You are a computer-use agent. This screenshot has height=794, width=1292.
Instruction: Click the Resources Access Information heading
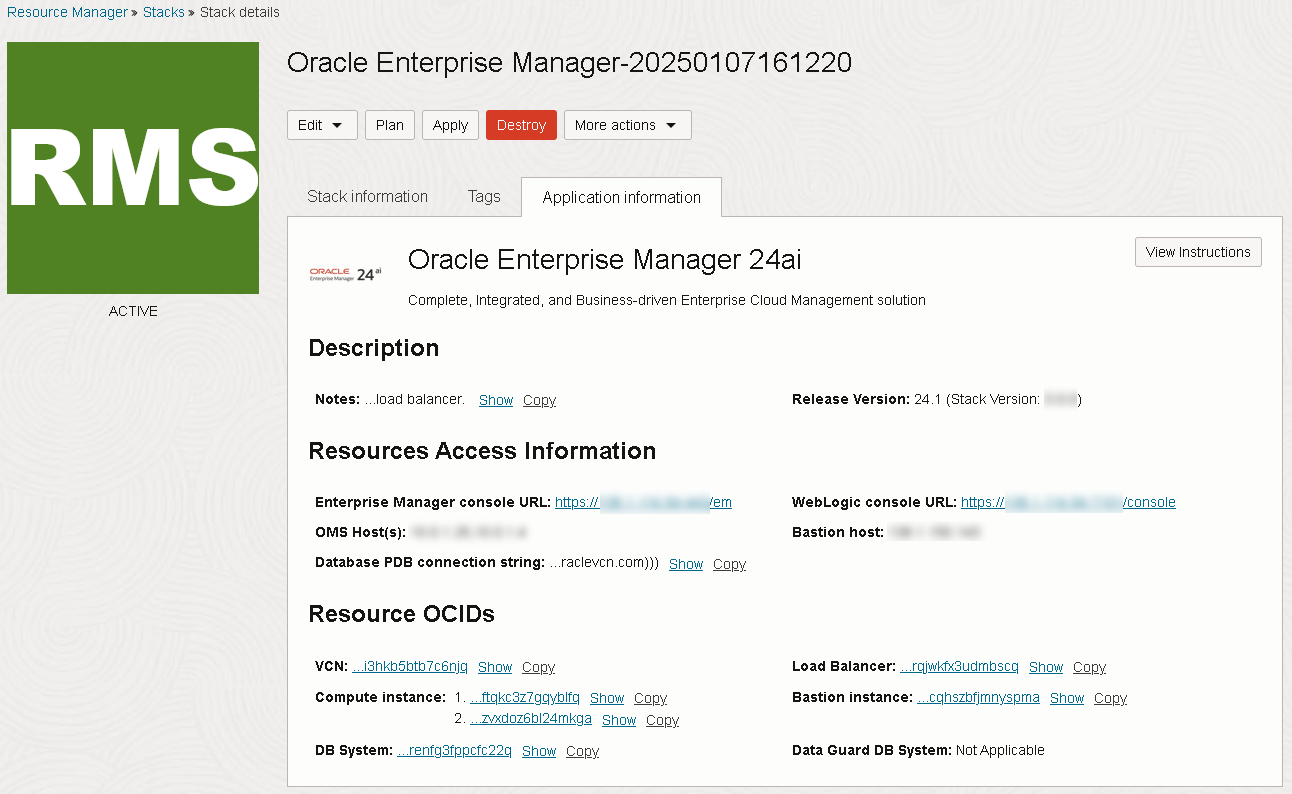[482, 451]
